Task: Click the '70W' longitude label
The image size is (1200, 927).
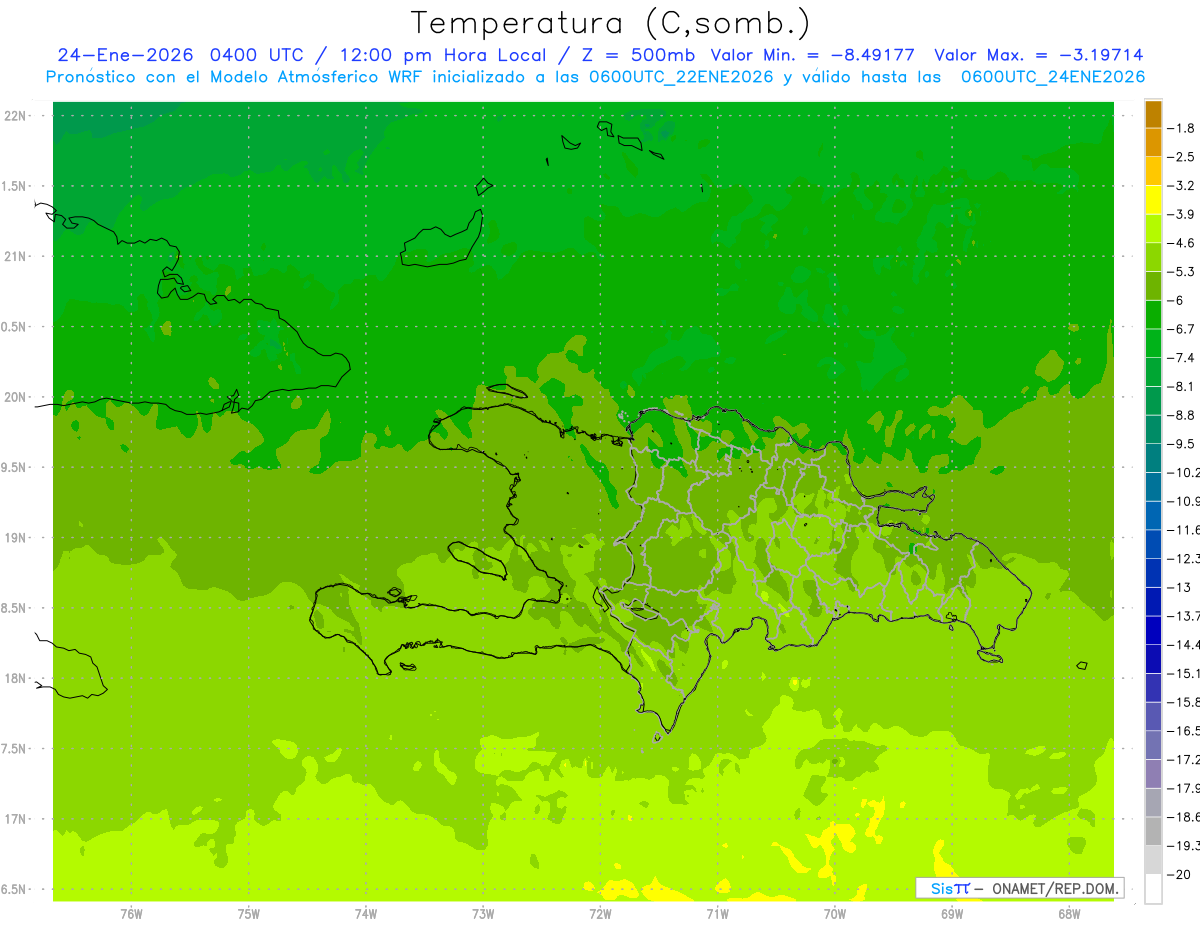Action: [x=835, y=913]
